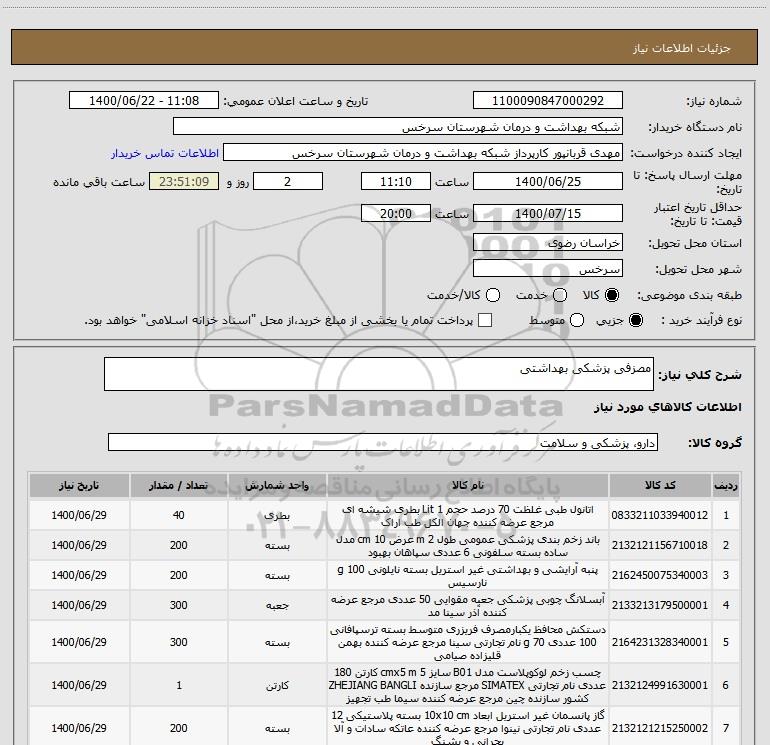
Task: Click the اتانول طبی product name cell
Action: (x=468, y=516)
